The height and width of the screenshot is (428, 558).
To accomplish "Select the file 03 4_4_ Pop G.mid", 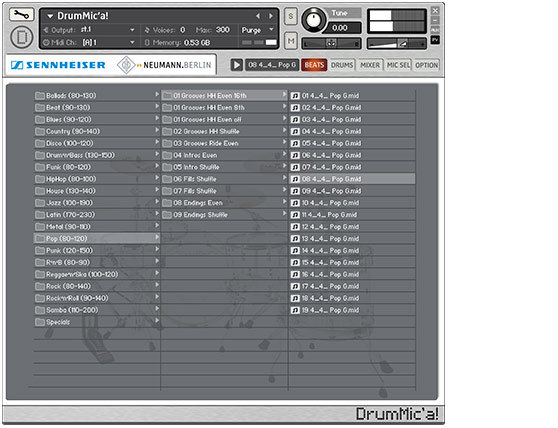I will tap(352, 120).
